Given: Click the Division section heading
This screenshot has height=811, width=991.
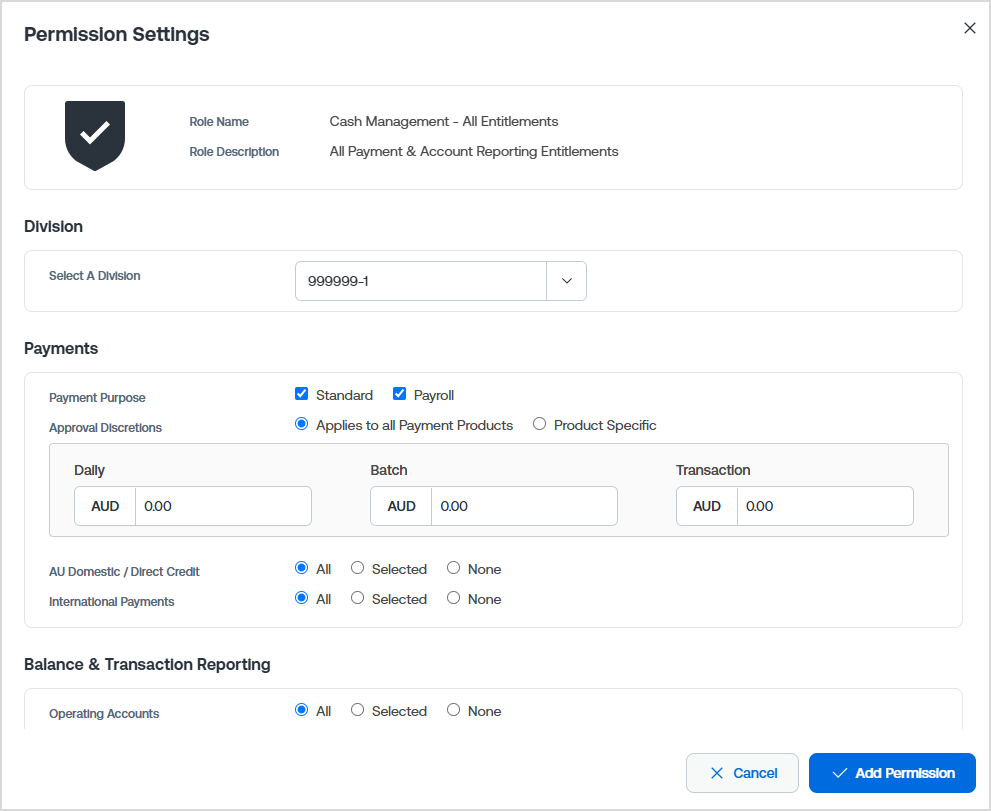Looking at the screenshot, I should click(x=53, y=226).
